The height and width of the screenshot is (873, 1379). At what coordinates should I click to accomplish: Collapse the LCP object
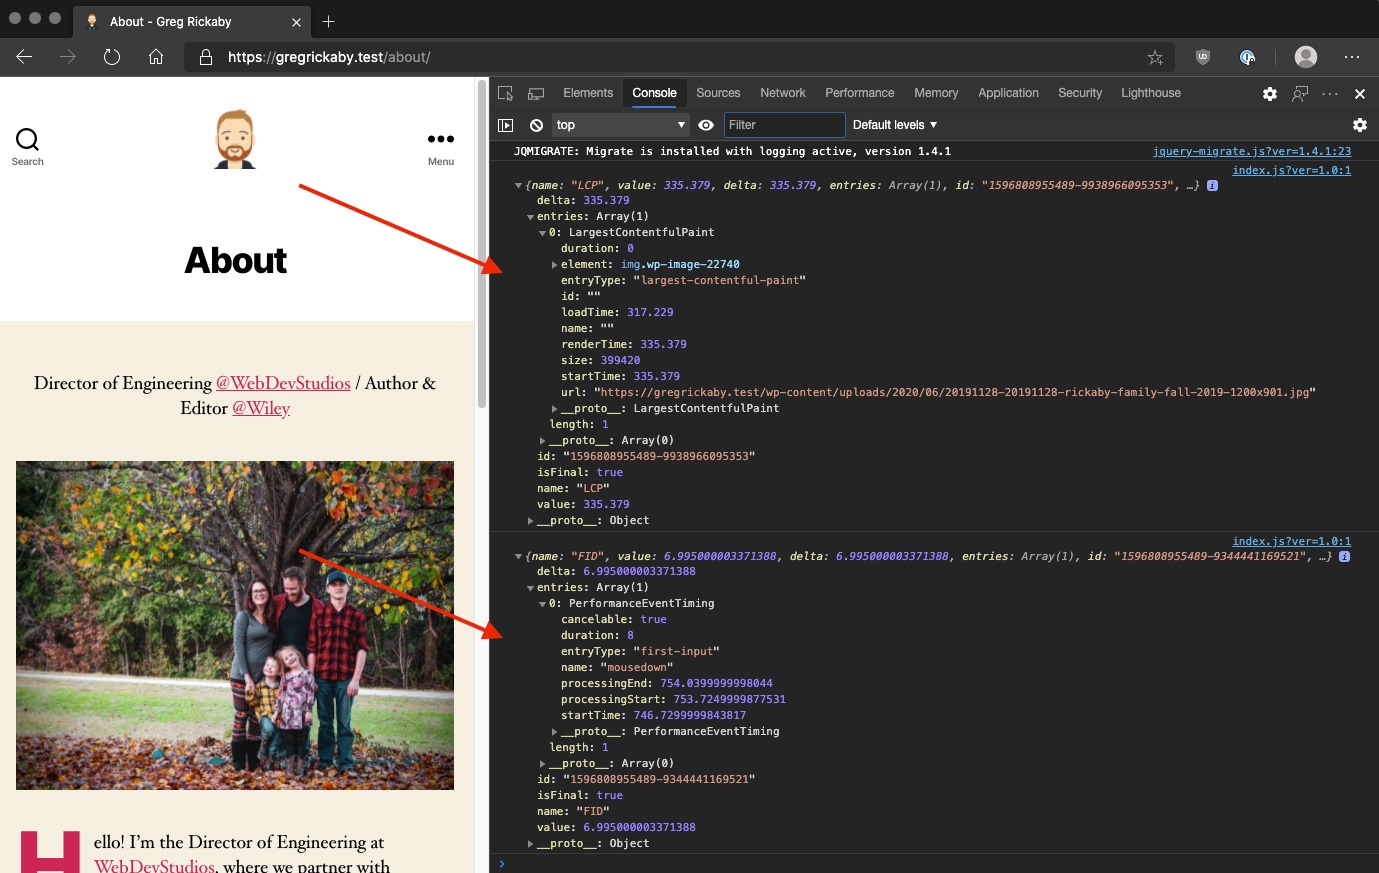pos(518,185)
